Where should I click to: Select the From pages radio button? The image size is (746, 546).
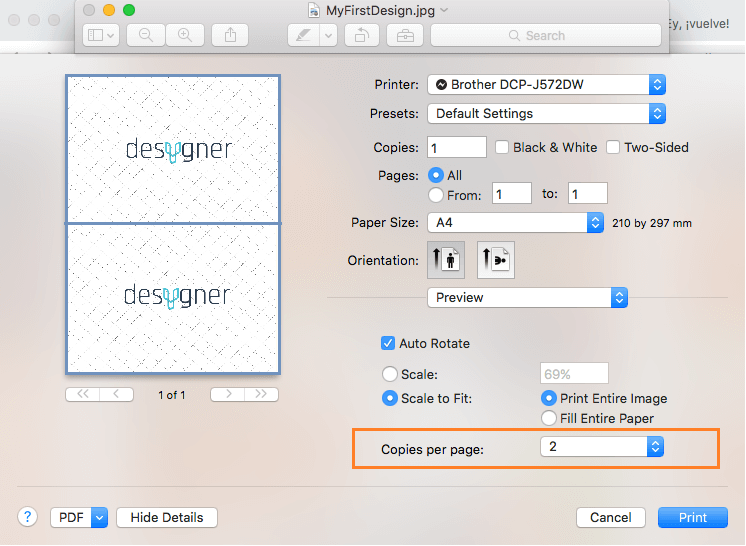(x=435, y=195)
